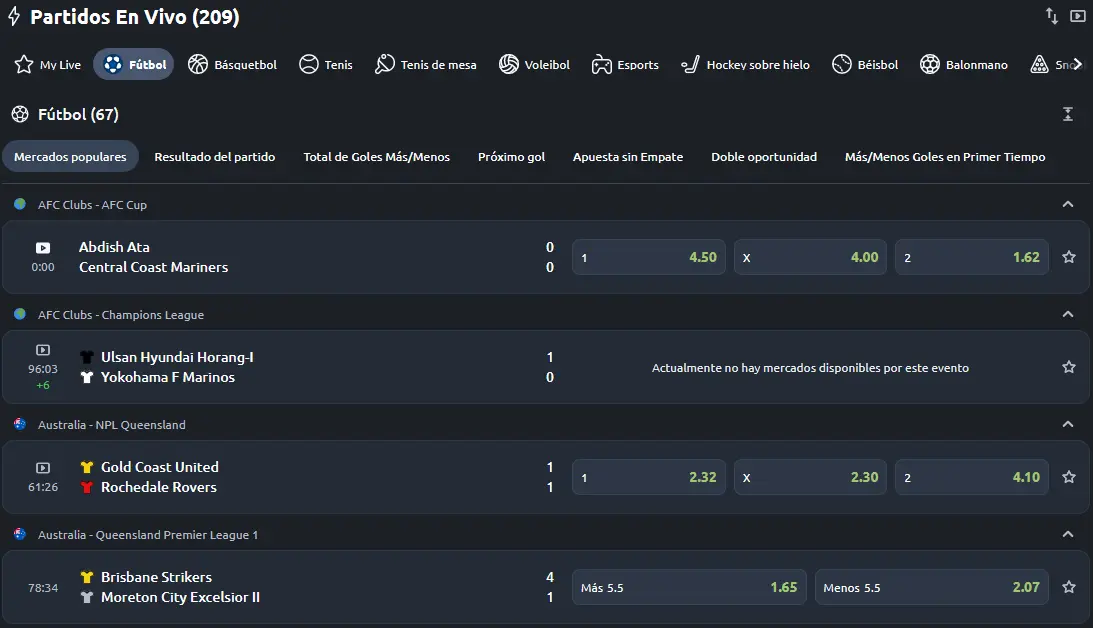Open Rochedale Rovers team name
1093x628 pixels.
coord(159,488)
